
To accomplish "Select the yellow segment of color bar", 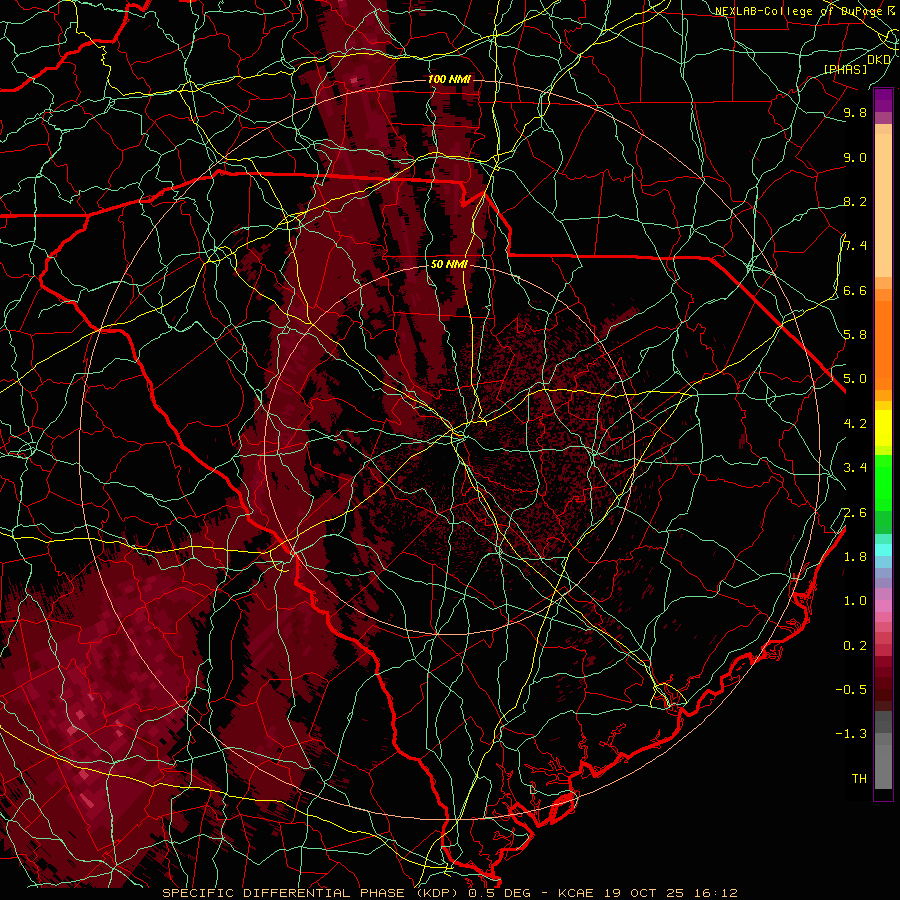I will (x=883, y=428).
